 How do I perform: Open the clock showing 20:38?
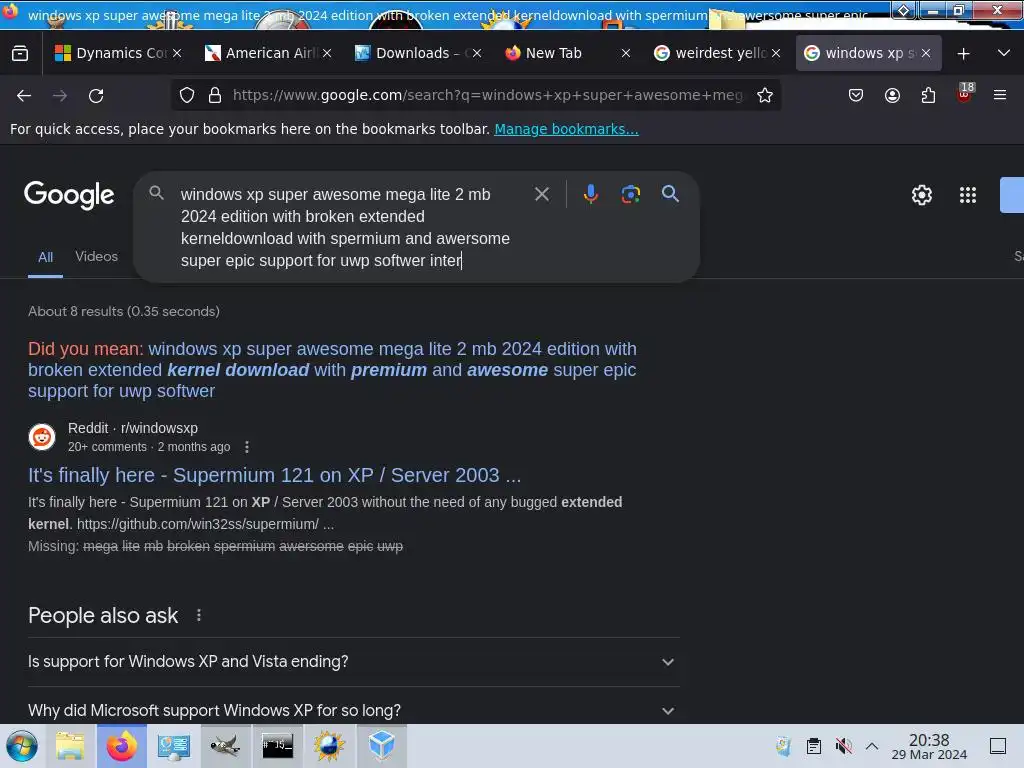929,746
